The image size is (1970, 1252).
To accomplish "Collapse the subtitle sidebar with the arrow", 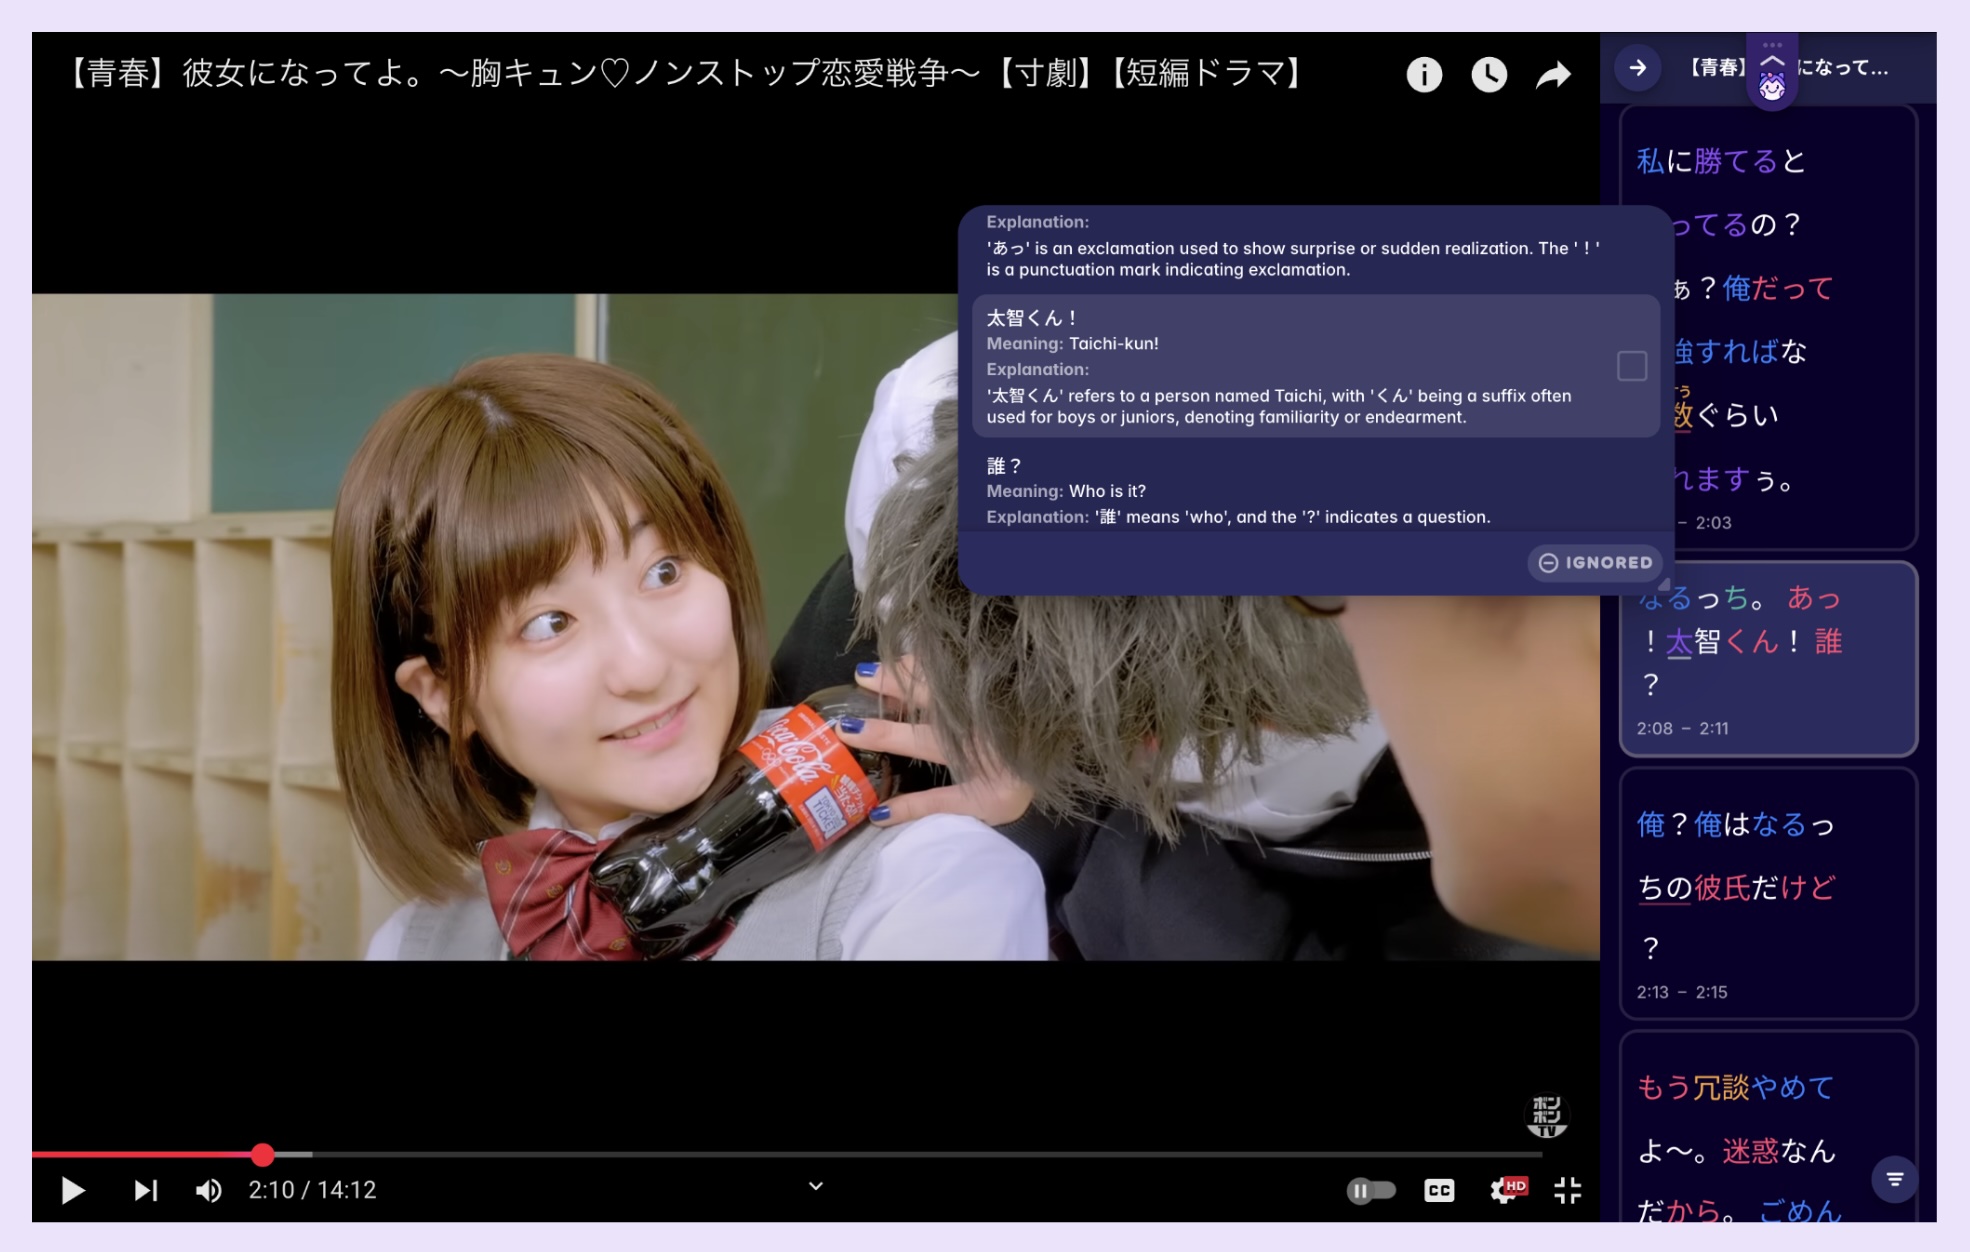I will (x=1637, y=70).
